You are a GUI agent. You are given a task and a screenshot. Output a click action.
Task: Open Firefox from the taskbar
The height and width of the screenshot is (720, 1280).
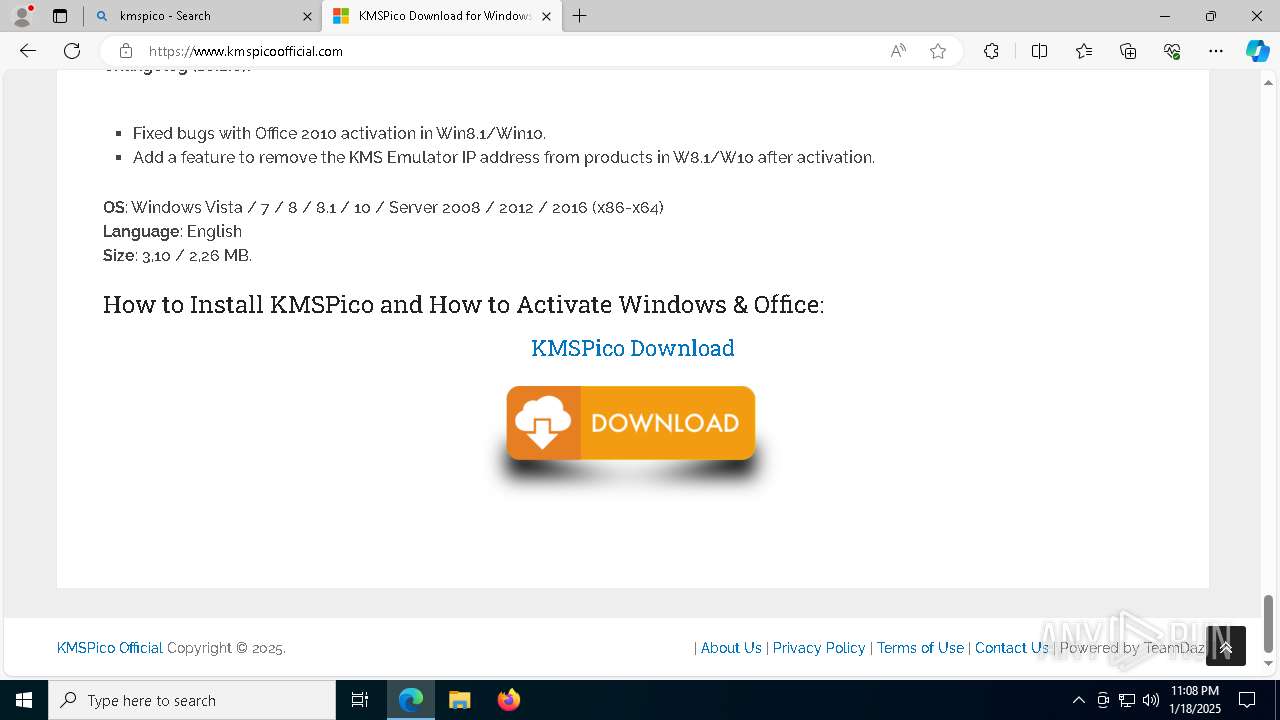[x=509, y=700]
